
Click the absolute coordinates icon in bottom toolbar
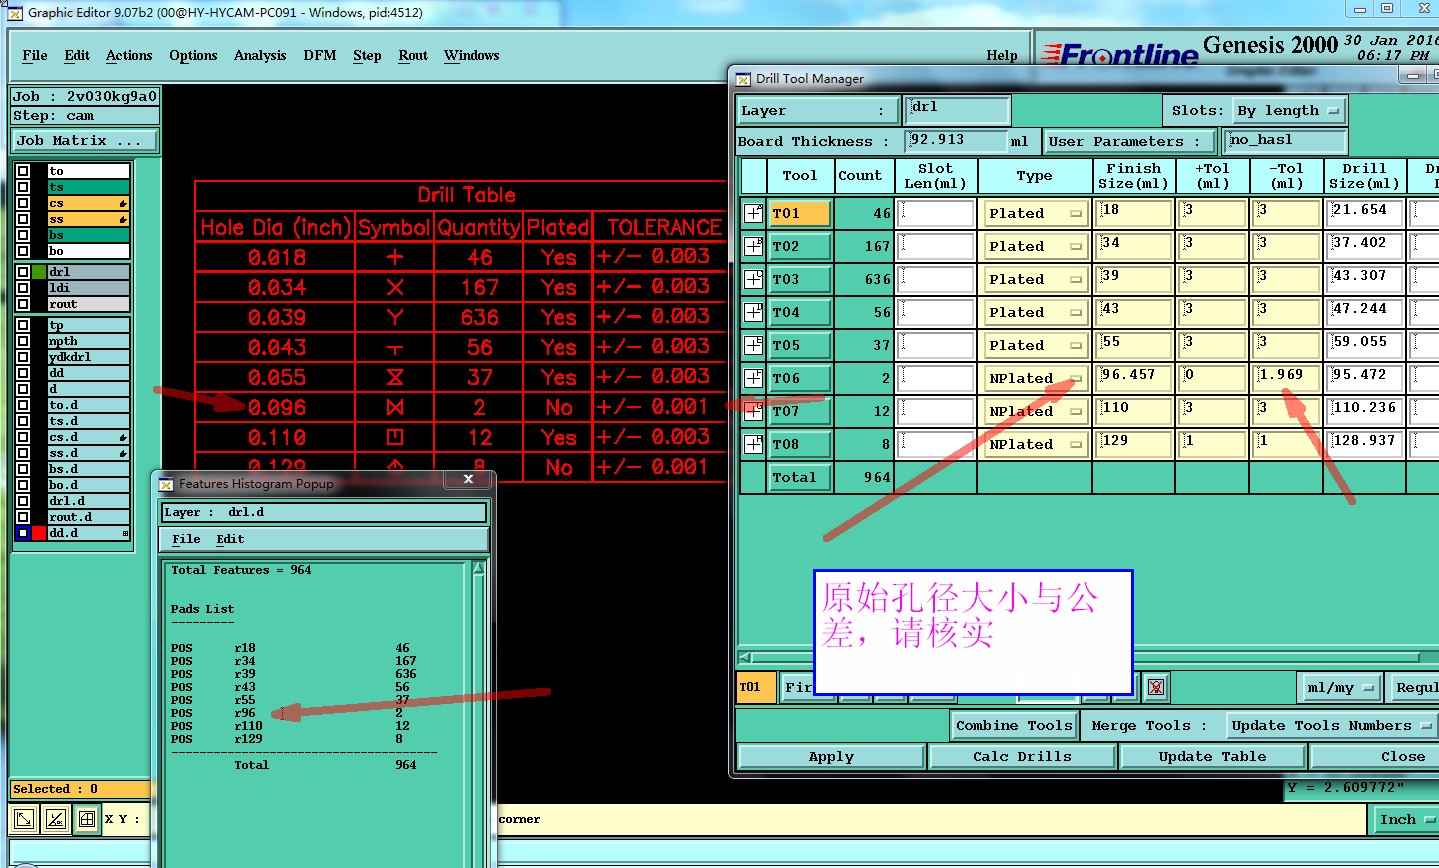pyautogui.click(x=24, y=819)
